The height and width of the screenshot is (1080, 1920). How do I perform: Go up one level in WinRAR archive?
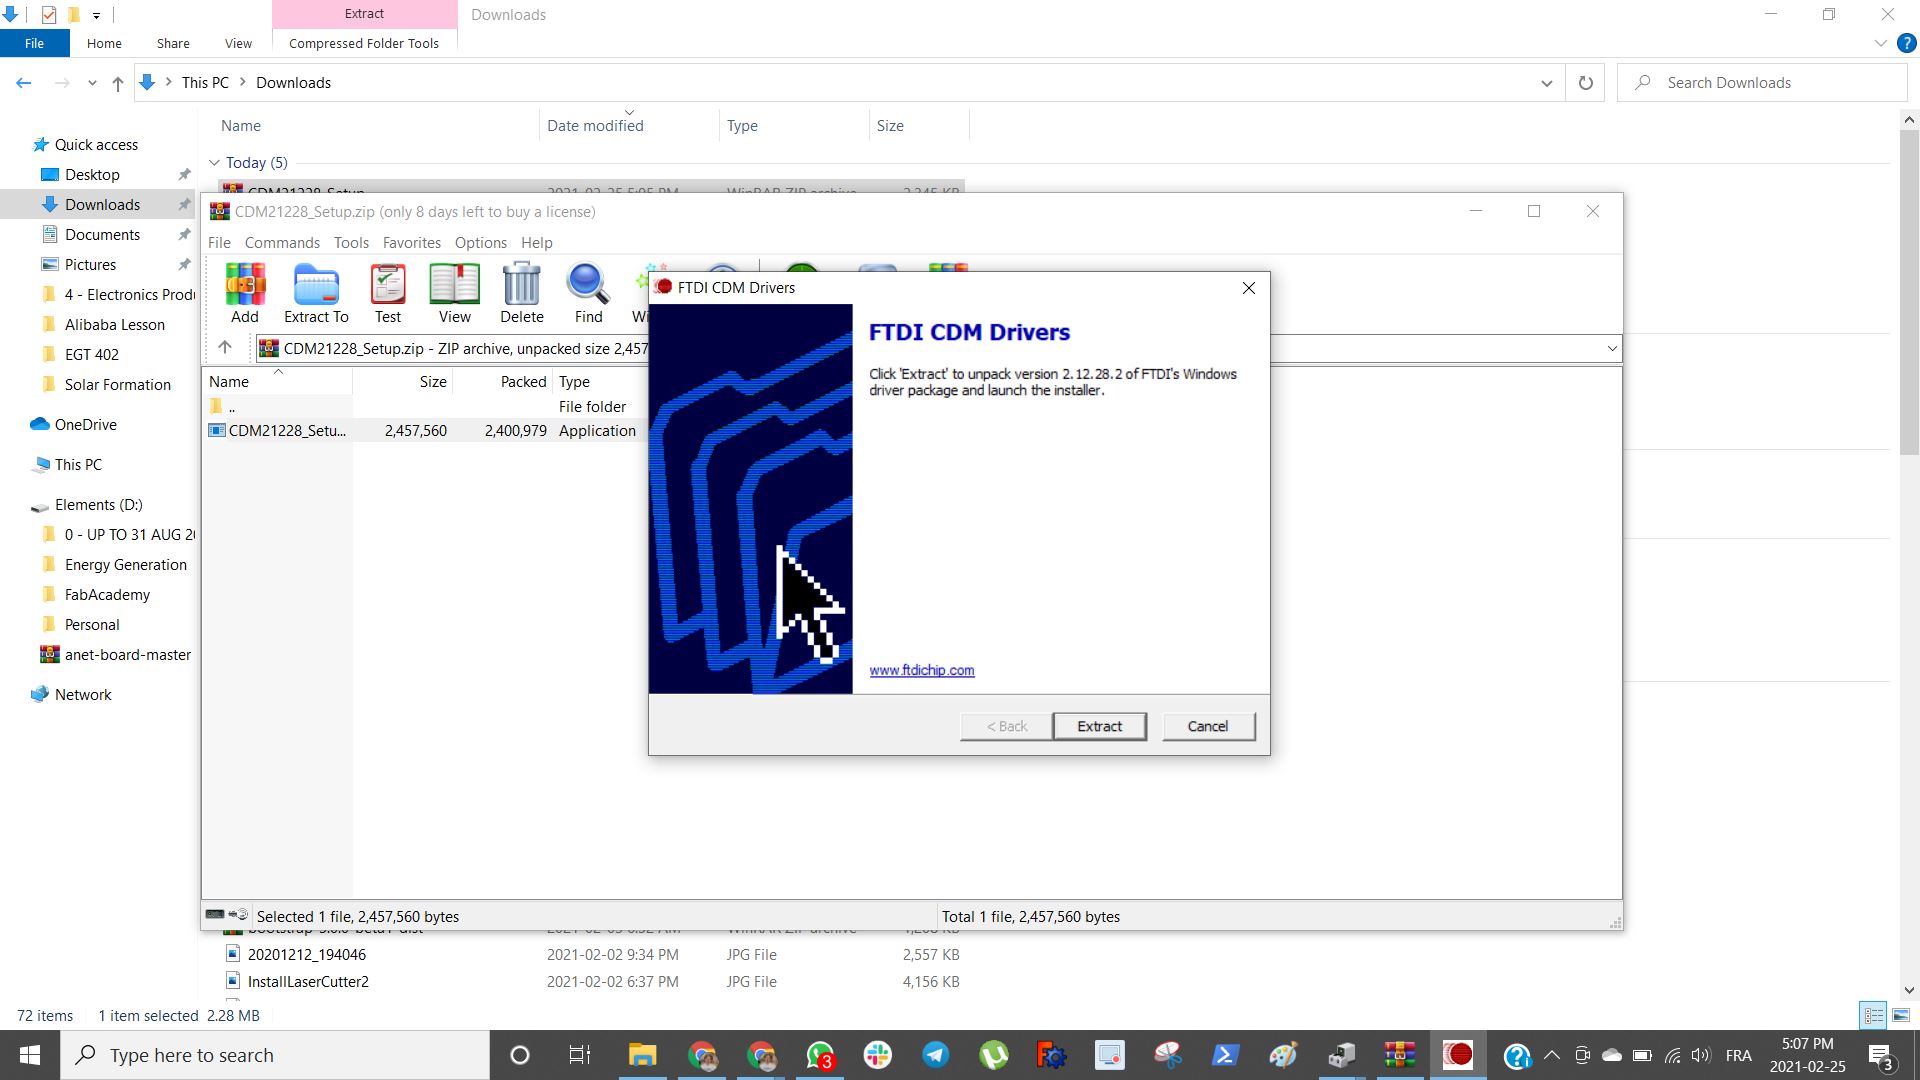coord(225,347)
